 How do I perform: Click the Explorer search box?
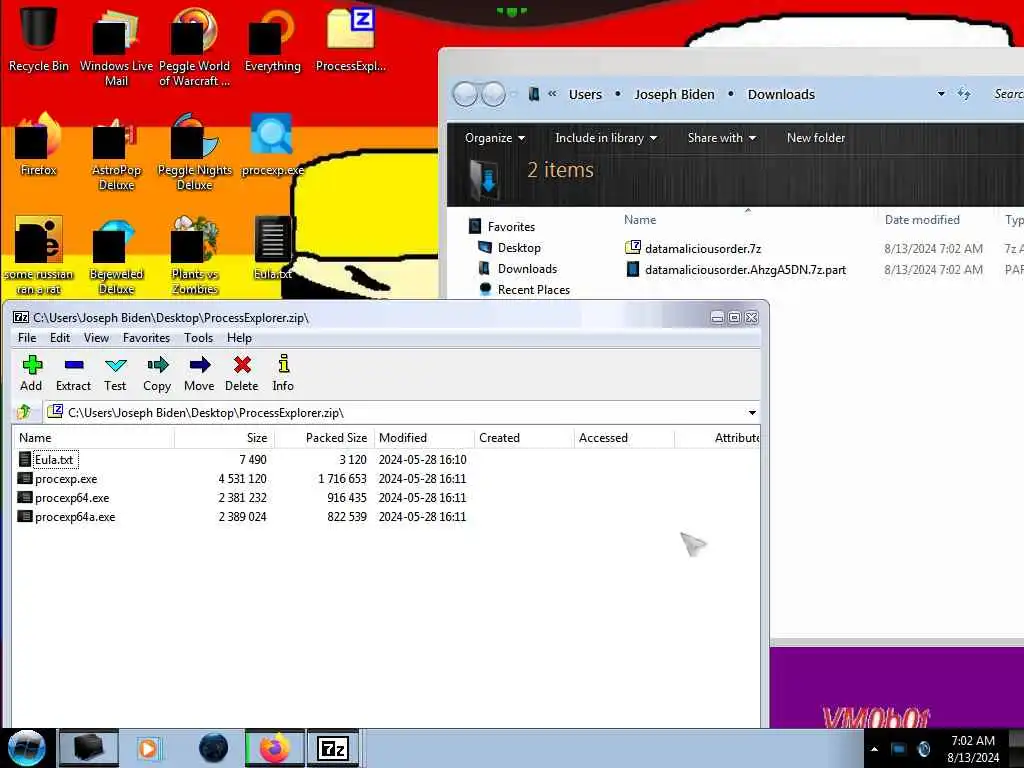(x=1006, y=94)
